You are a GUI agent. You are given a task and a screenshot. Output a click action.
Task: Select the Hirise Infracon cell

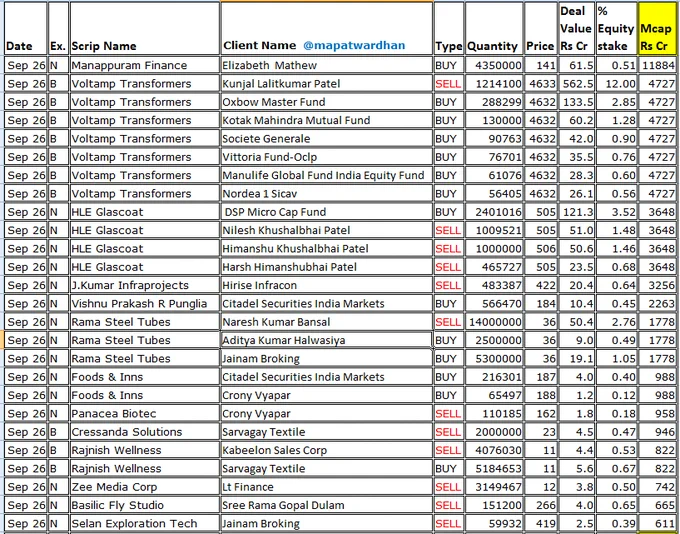pyautogui.click(x=327, y=285)
